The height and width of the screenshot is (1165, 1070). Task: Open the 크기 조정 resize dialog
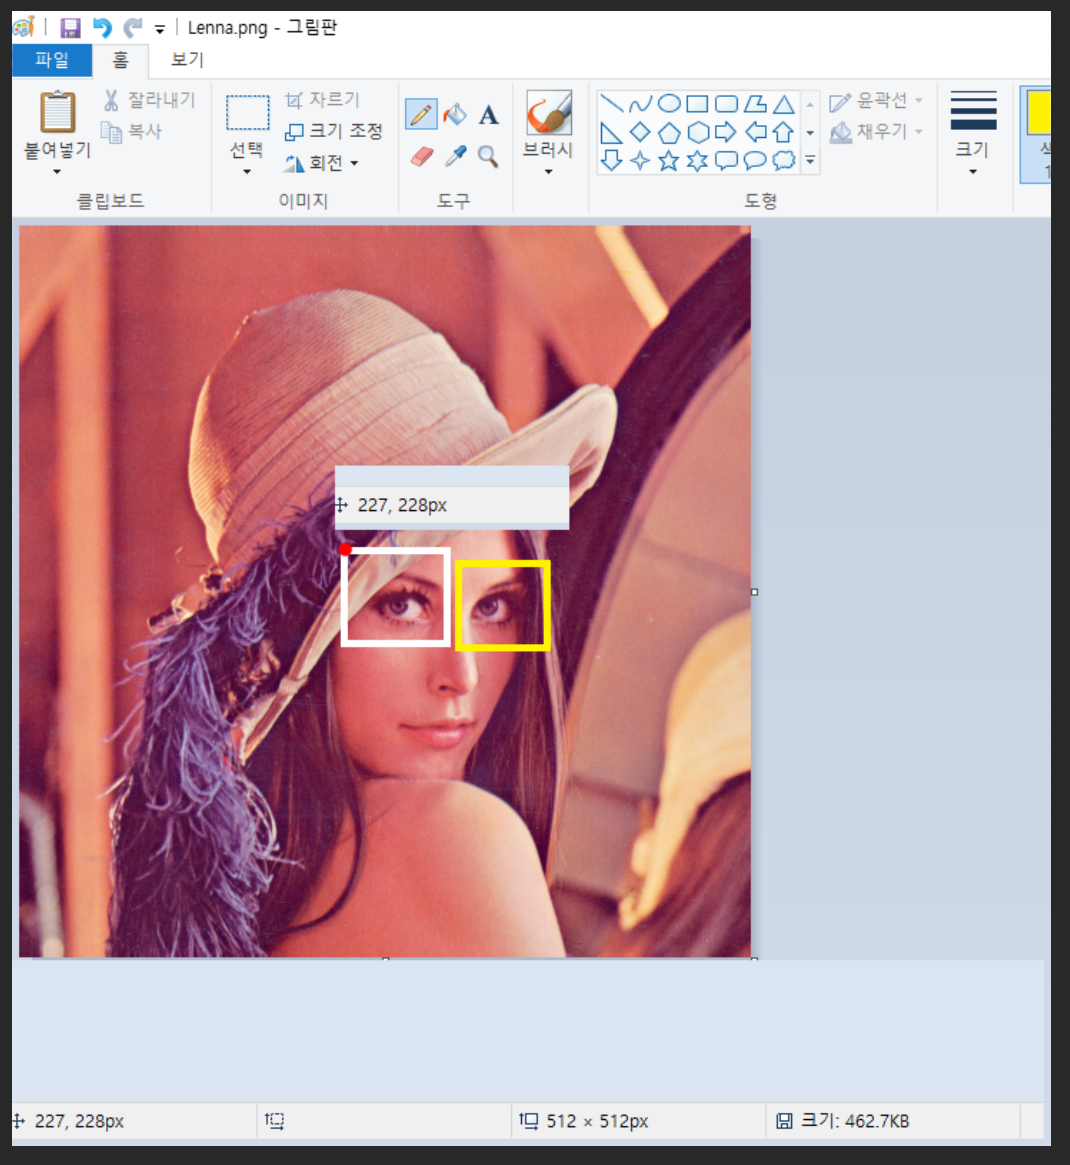pyautogui.click(x=334, y=132)
